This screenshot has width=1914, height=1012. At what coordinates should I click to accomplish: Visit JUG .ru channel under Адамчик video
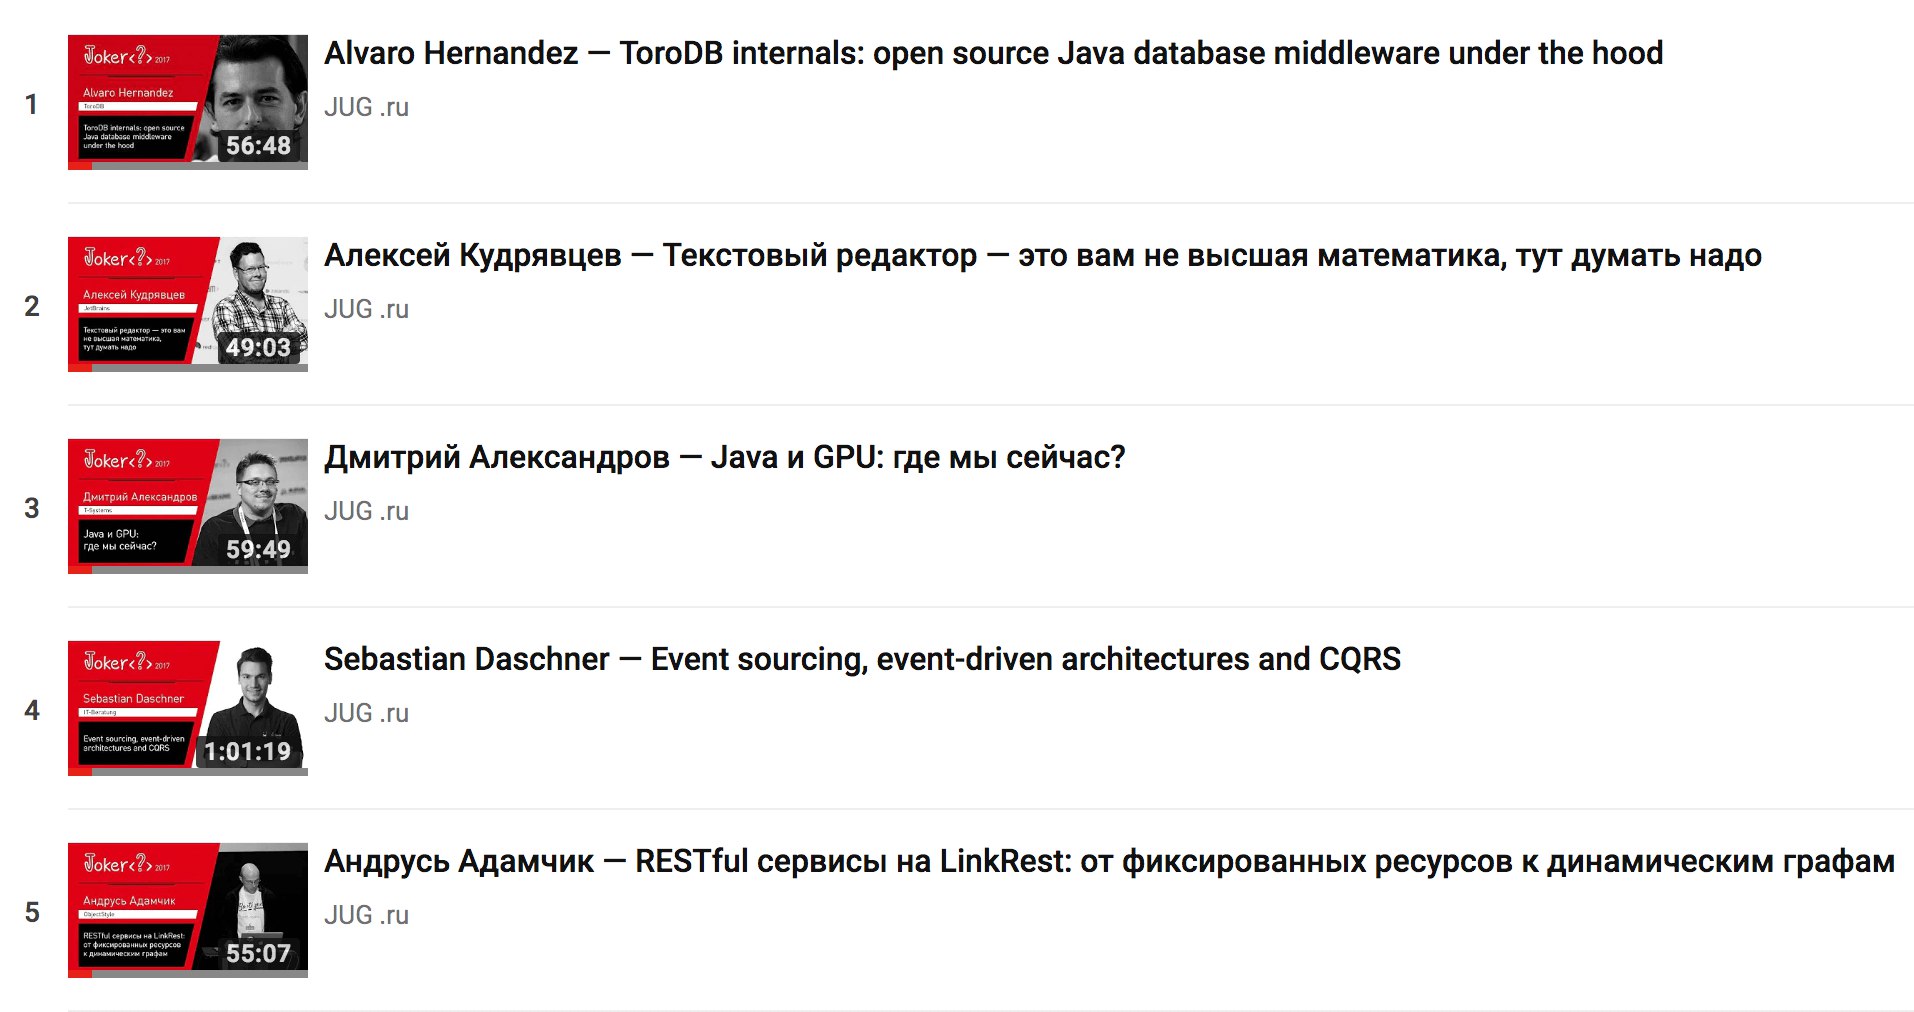(366, 916)
